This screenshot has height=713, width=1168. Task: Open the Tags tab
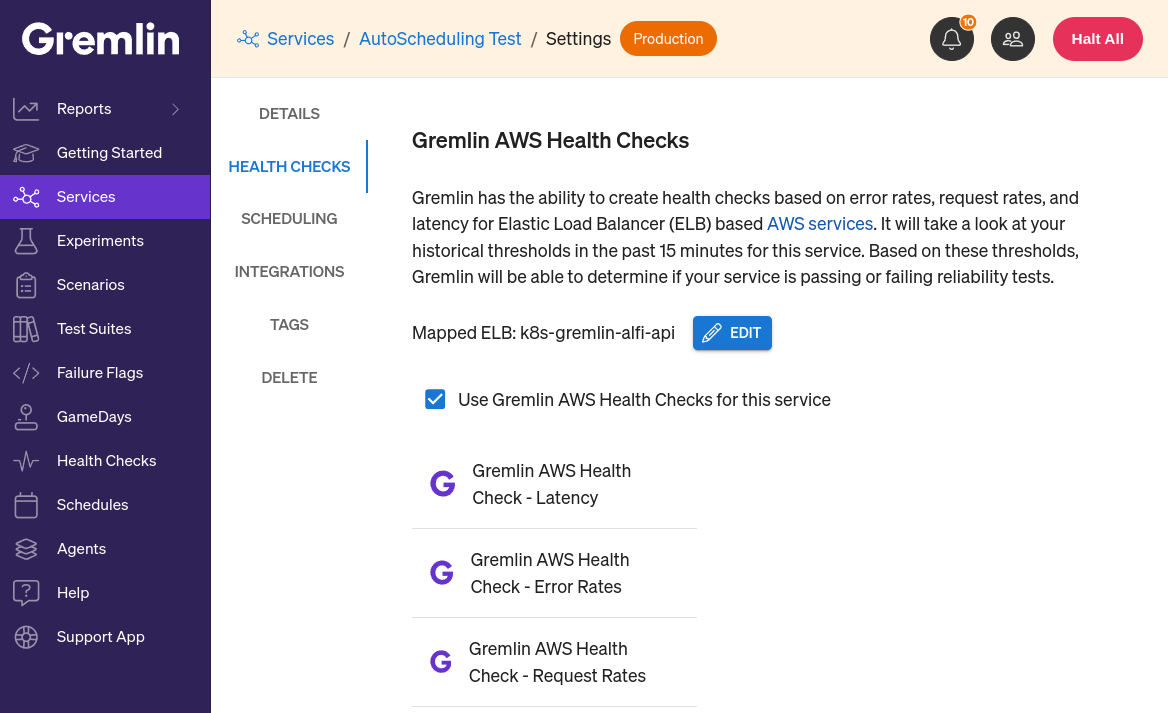(x=289, y=325)
